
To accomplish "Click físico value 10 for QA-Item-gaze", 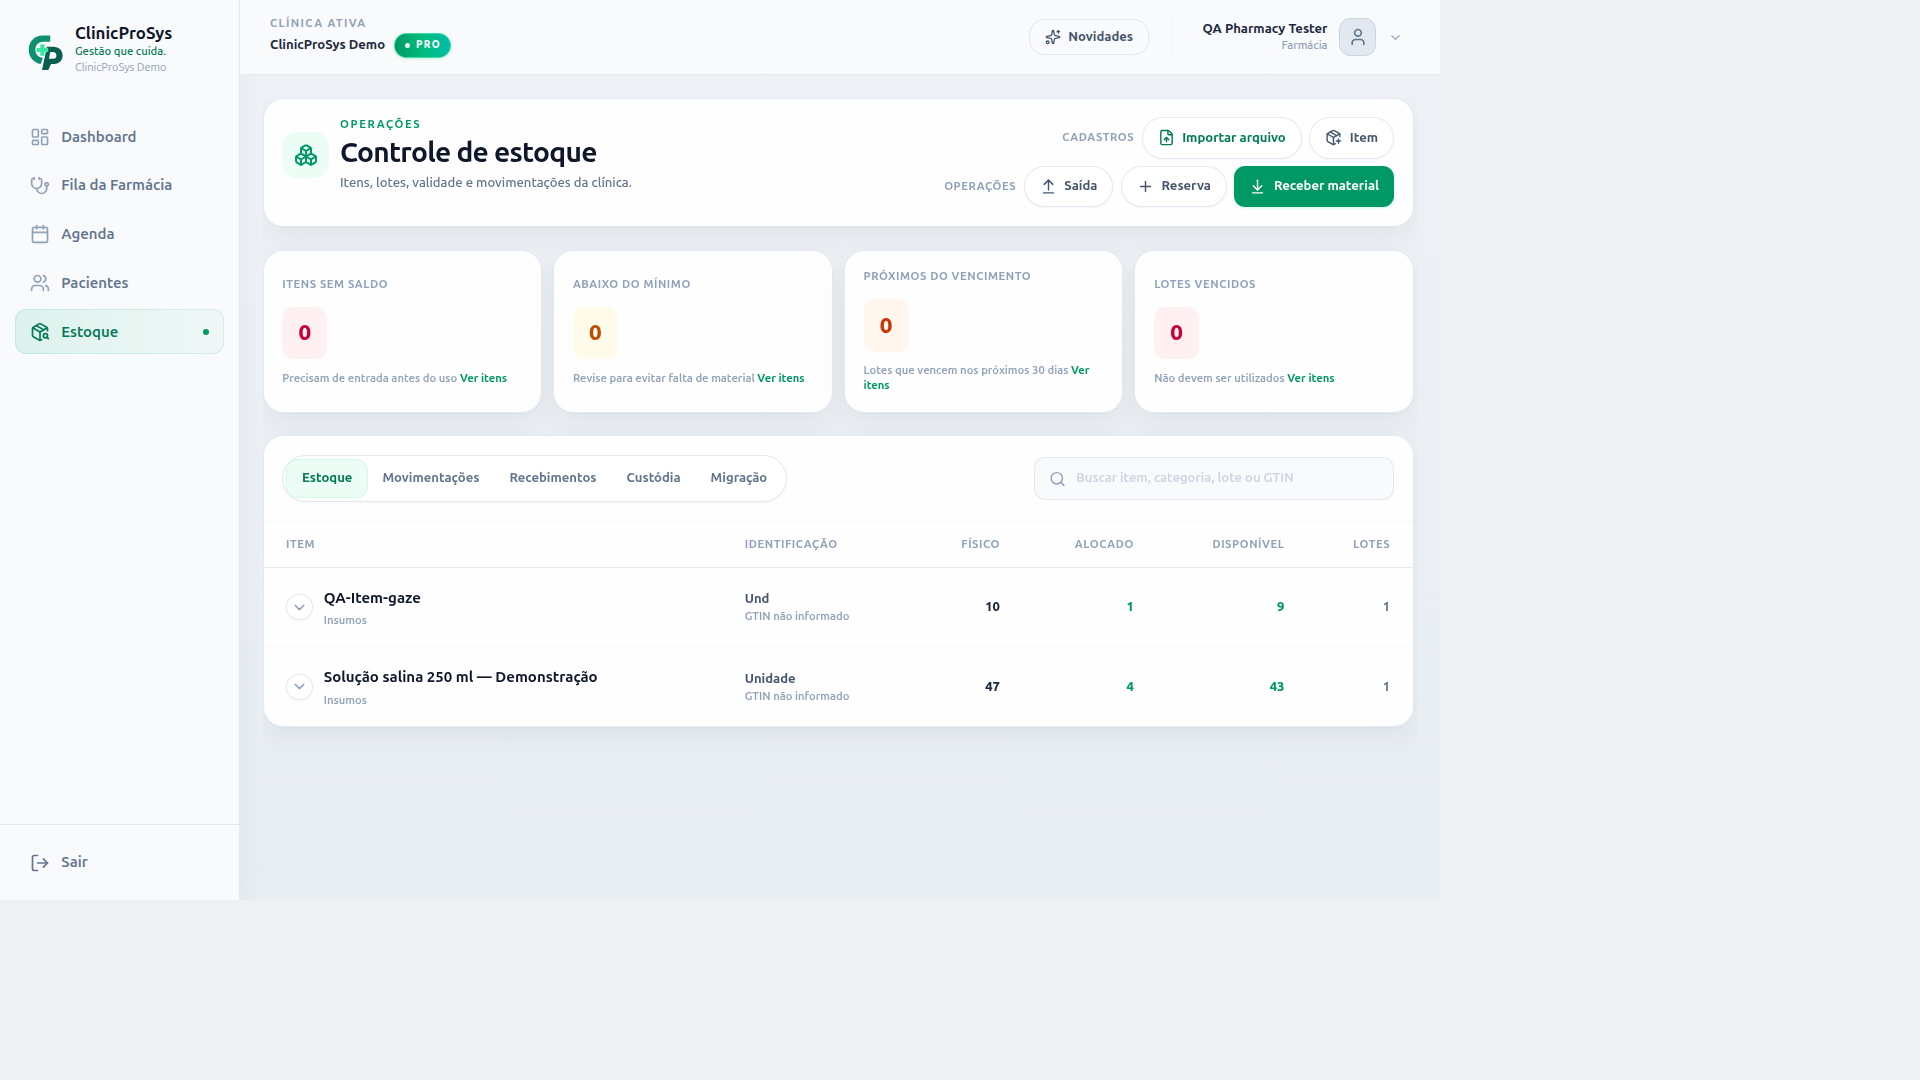I will pos(992,607).
